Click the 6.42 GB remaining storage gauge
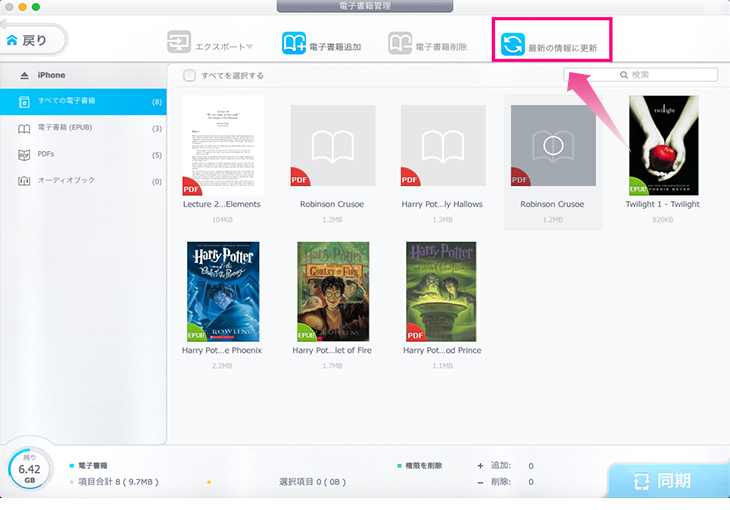Image resolution: width=730 pixels, height=510 pixels. click(x=29, y=469)
